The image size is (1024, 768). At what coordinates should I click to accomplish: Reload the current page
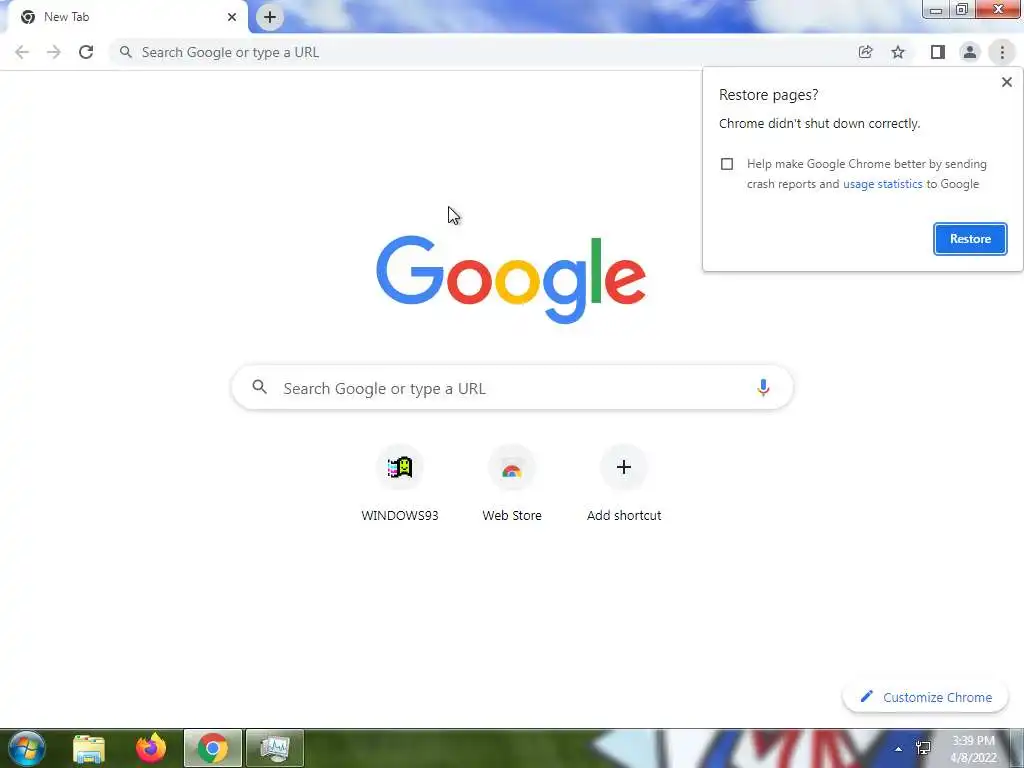(x=86, y=52)
